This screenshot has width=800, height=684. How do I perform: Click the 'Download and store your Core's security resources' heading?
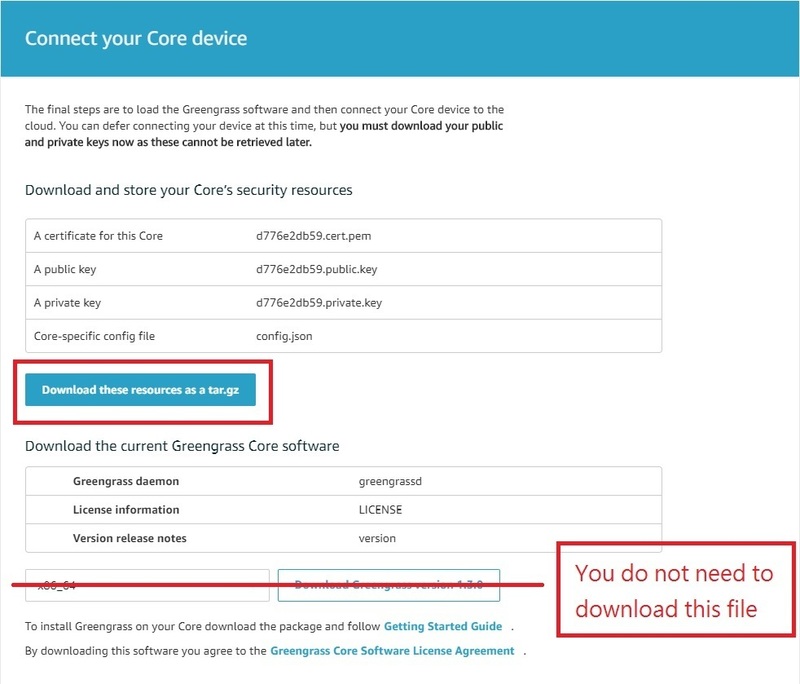pyautogui.click(x=189, y=190)
